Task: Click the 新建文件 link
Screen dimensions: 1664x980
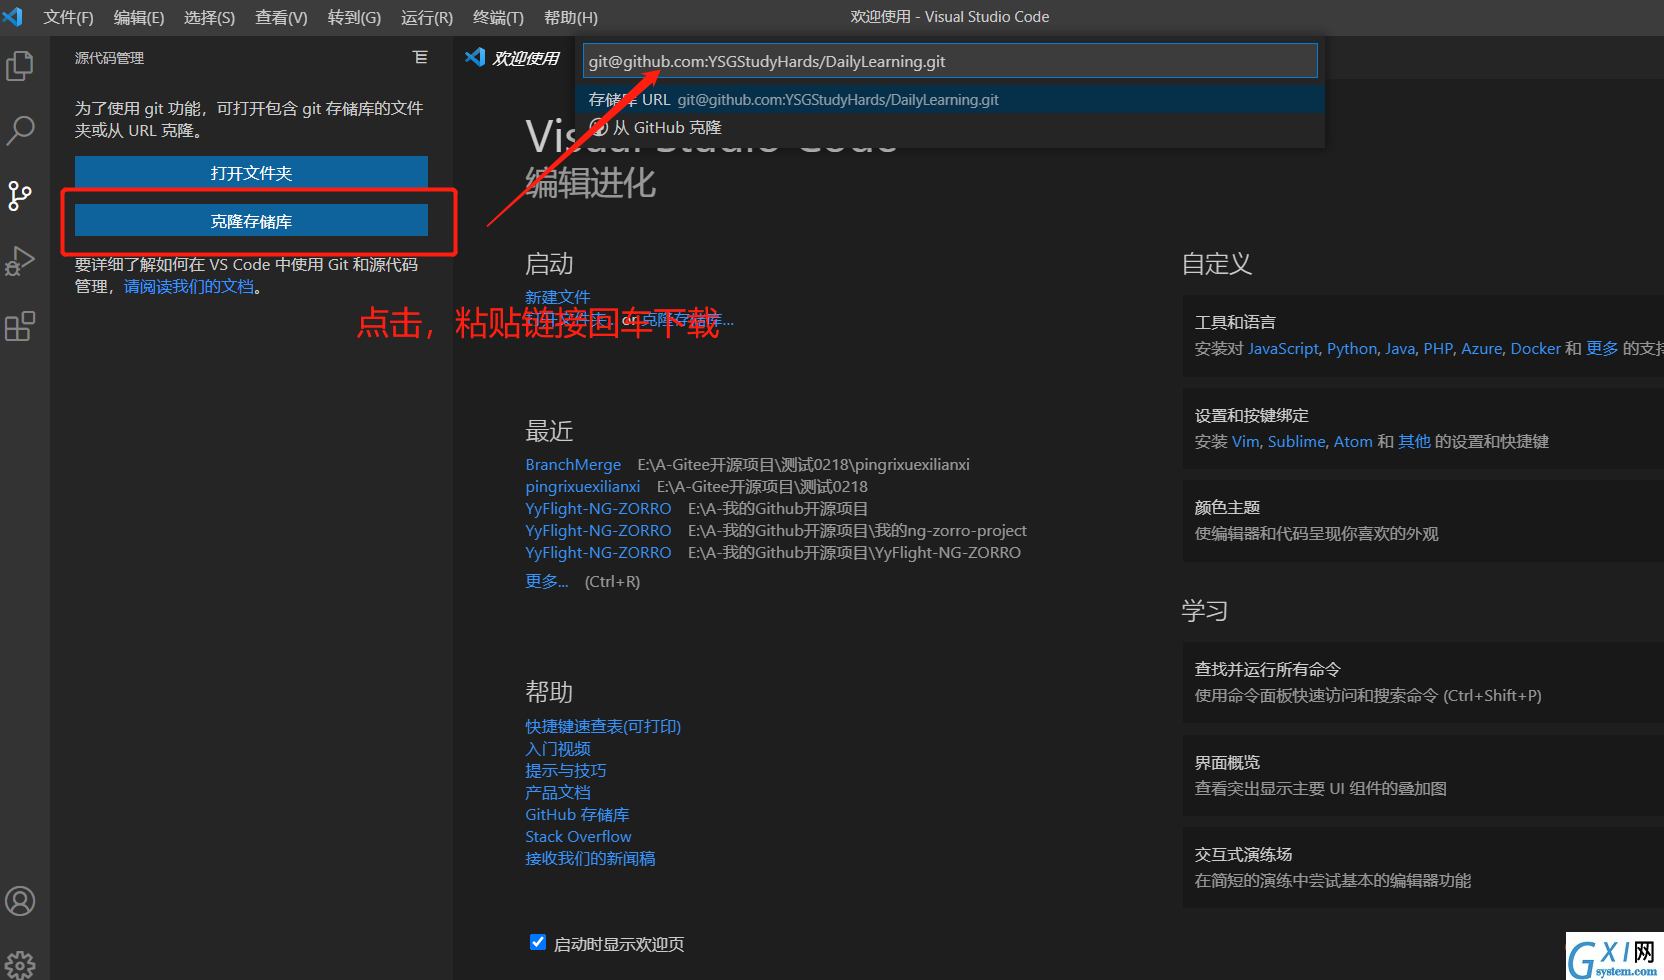Action: pos(558,297)
